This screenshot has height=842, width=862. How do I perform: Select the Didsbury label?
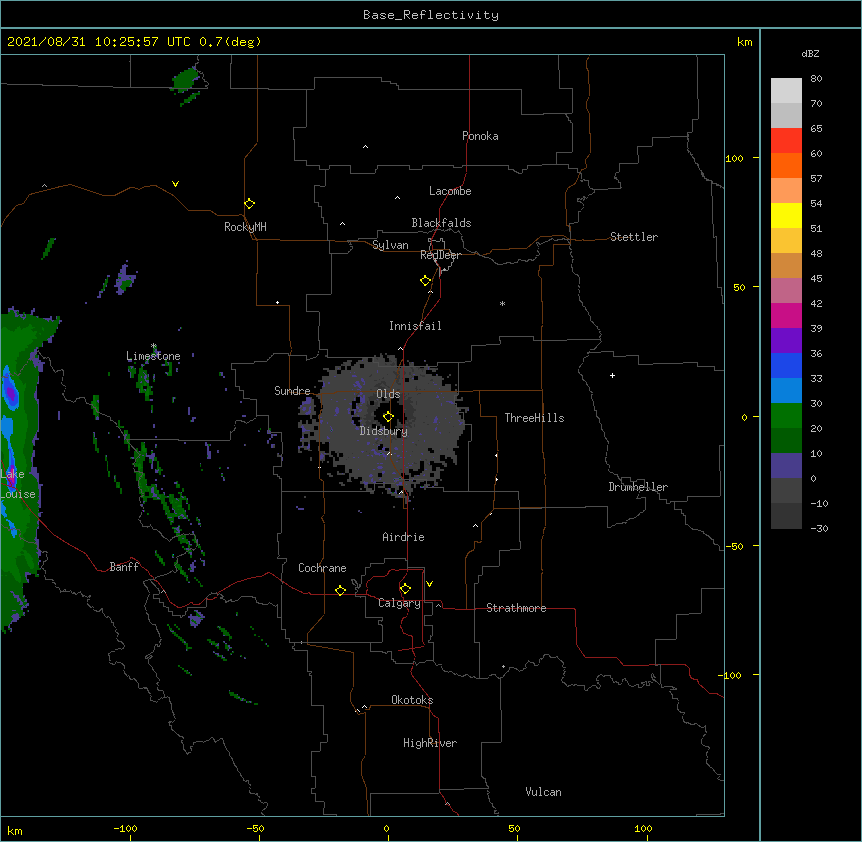coord(384,431)
